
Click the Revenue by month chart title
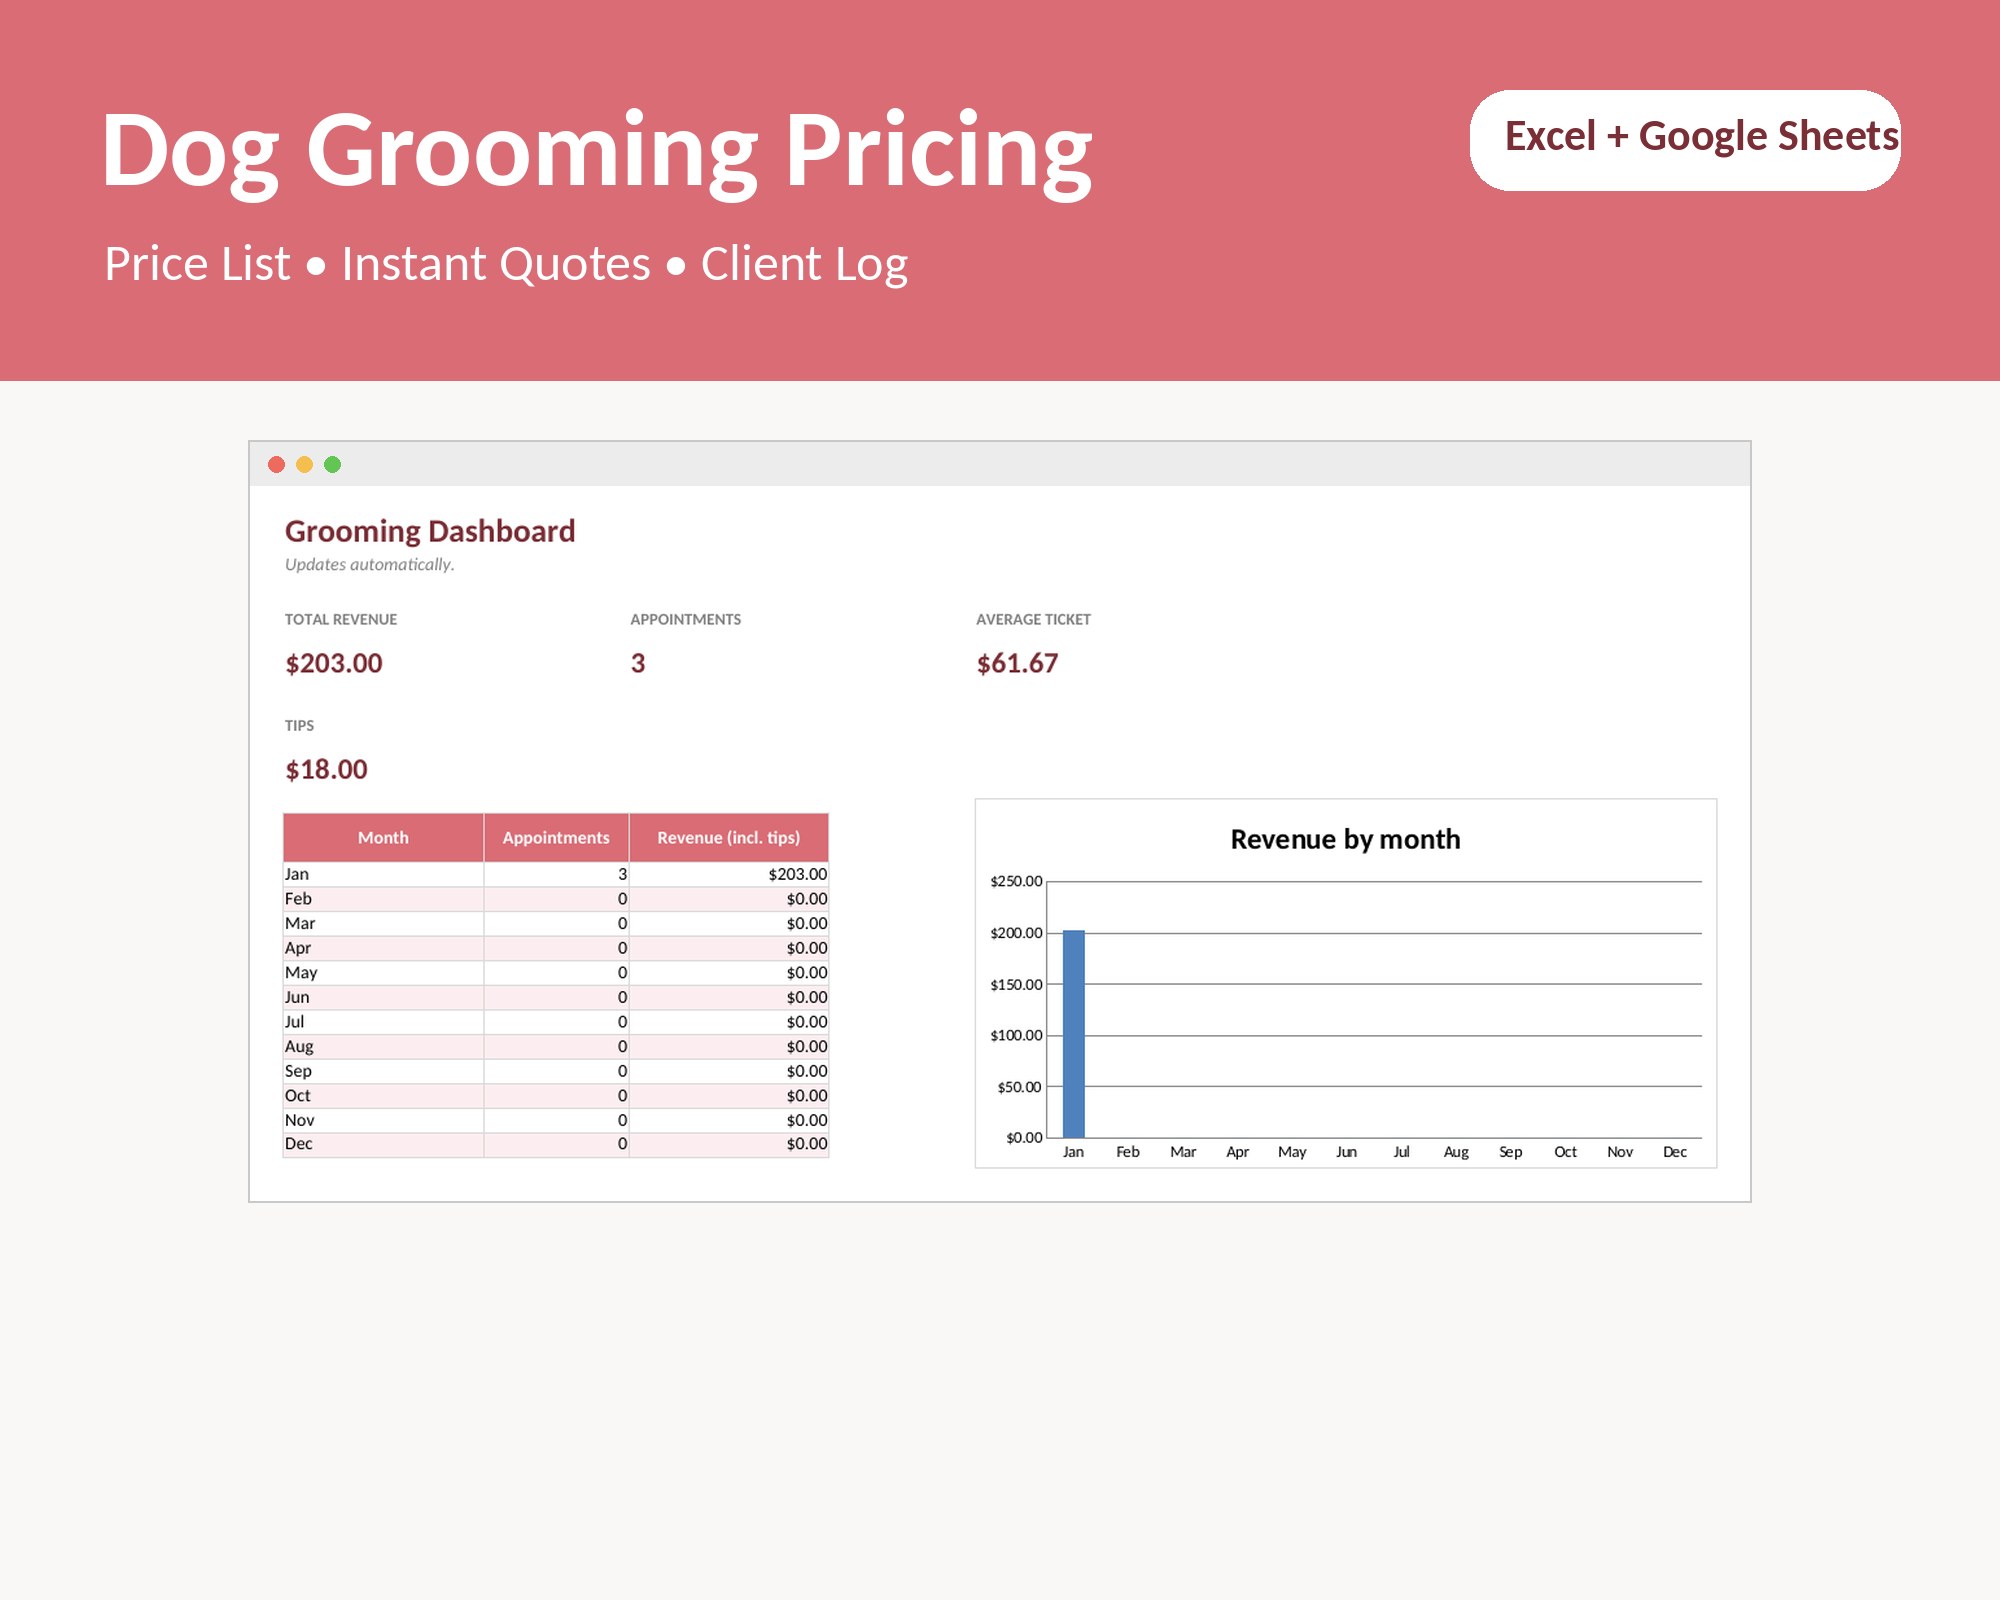1345,839
